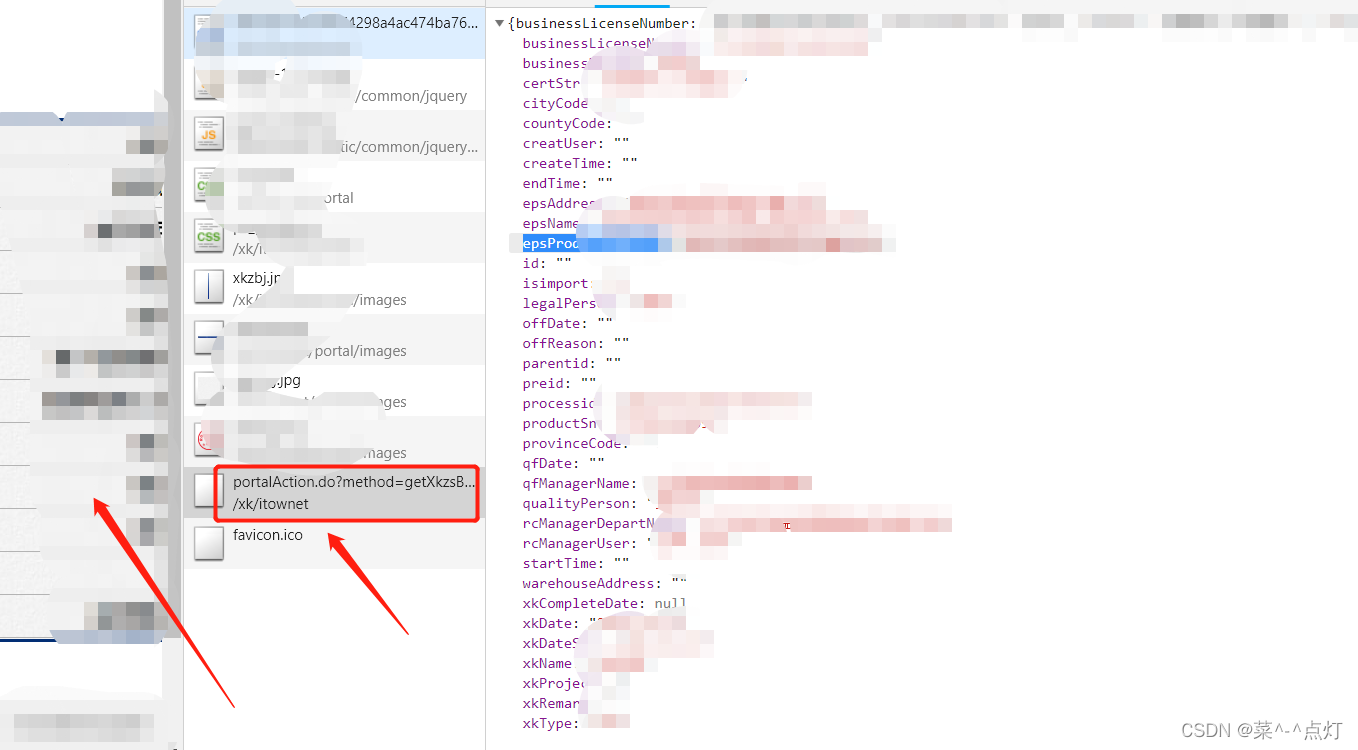Click the xkRemar key
This screenshot has height=750, width=1358.
tap(553, 703)
